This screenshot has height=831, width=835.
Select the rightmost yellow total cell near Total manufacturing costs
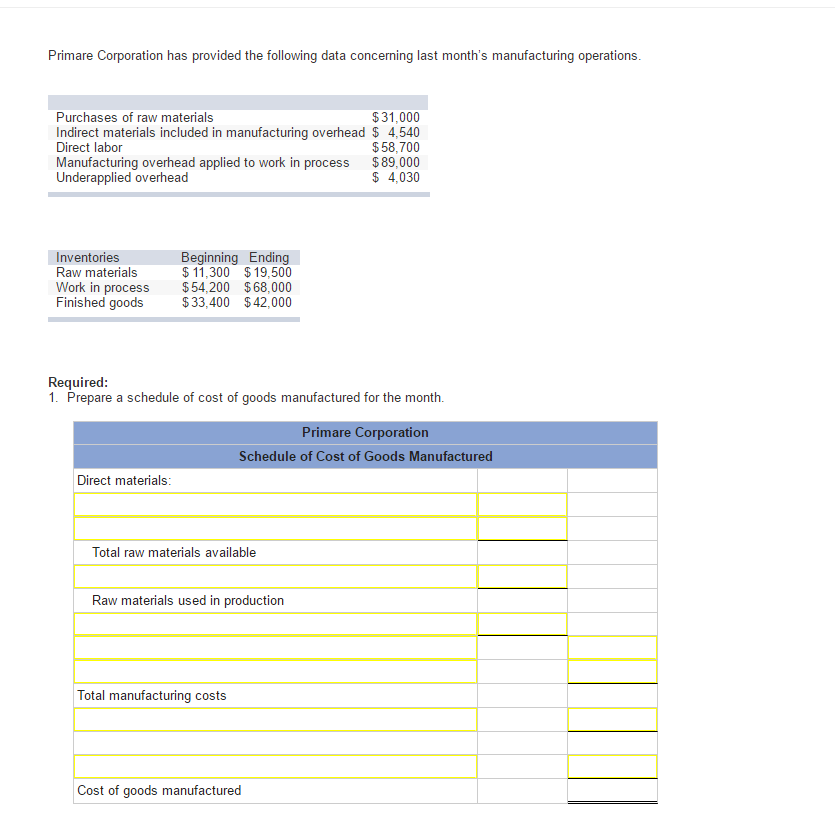coord(612,719)
